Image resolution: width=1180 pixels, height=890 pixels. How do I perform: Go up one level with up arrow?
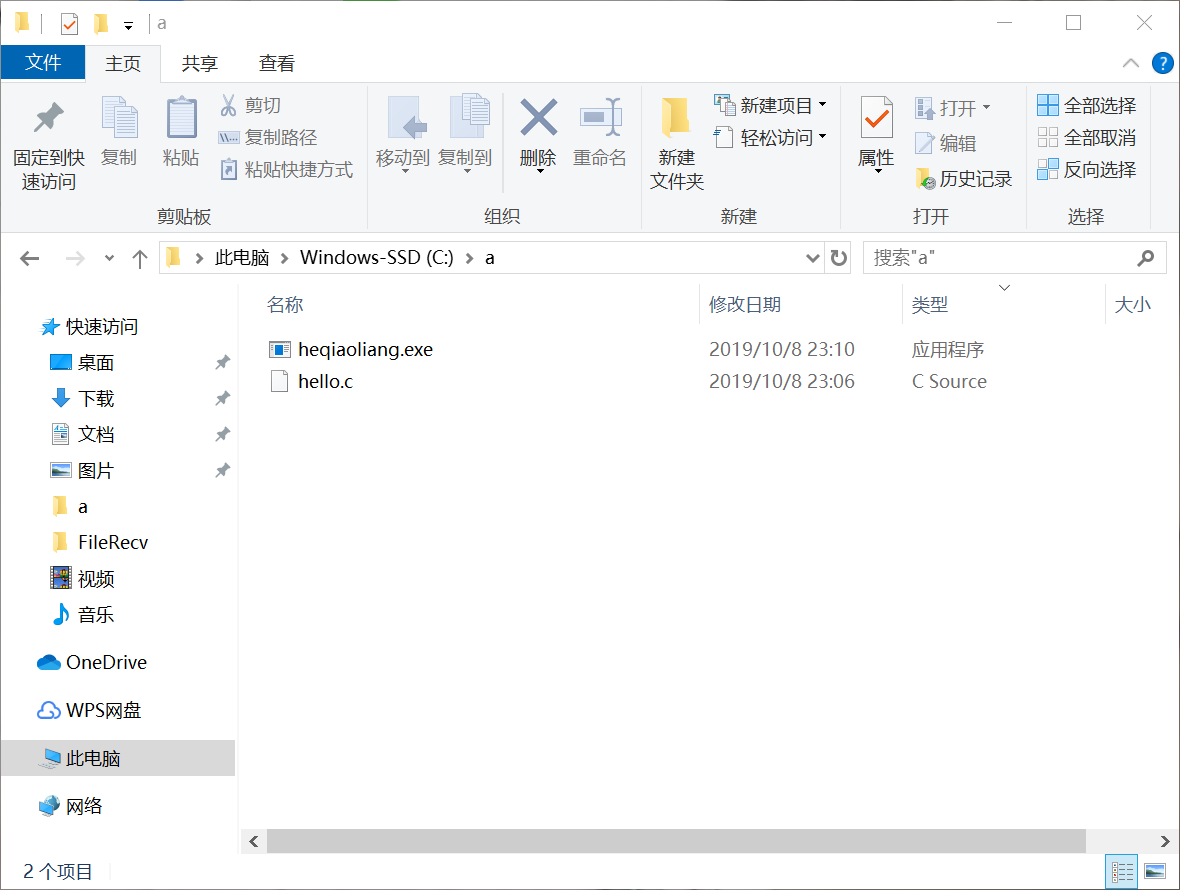[140, 260]
